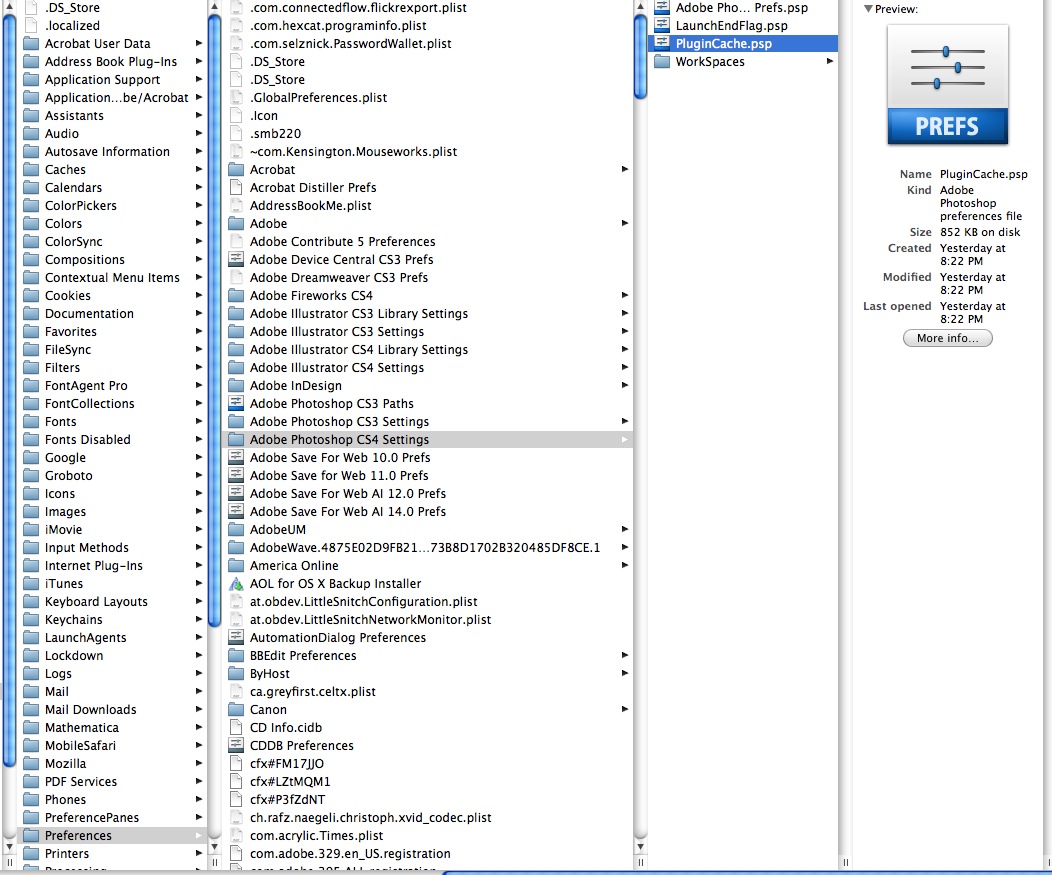This screenshot has width=1052, height=875.
Task: Select Adobe Save For Web 10.0 Prefs
Action: pos(339,458)
